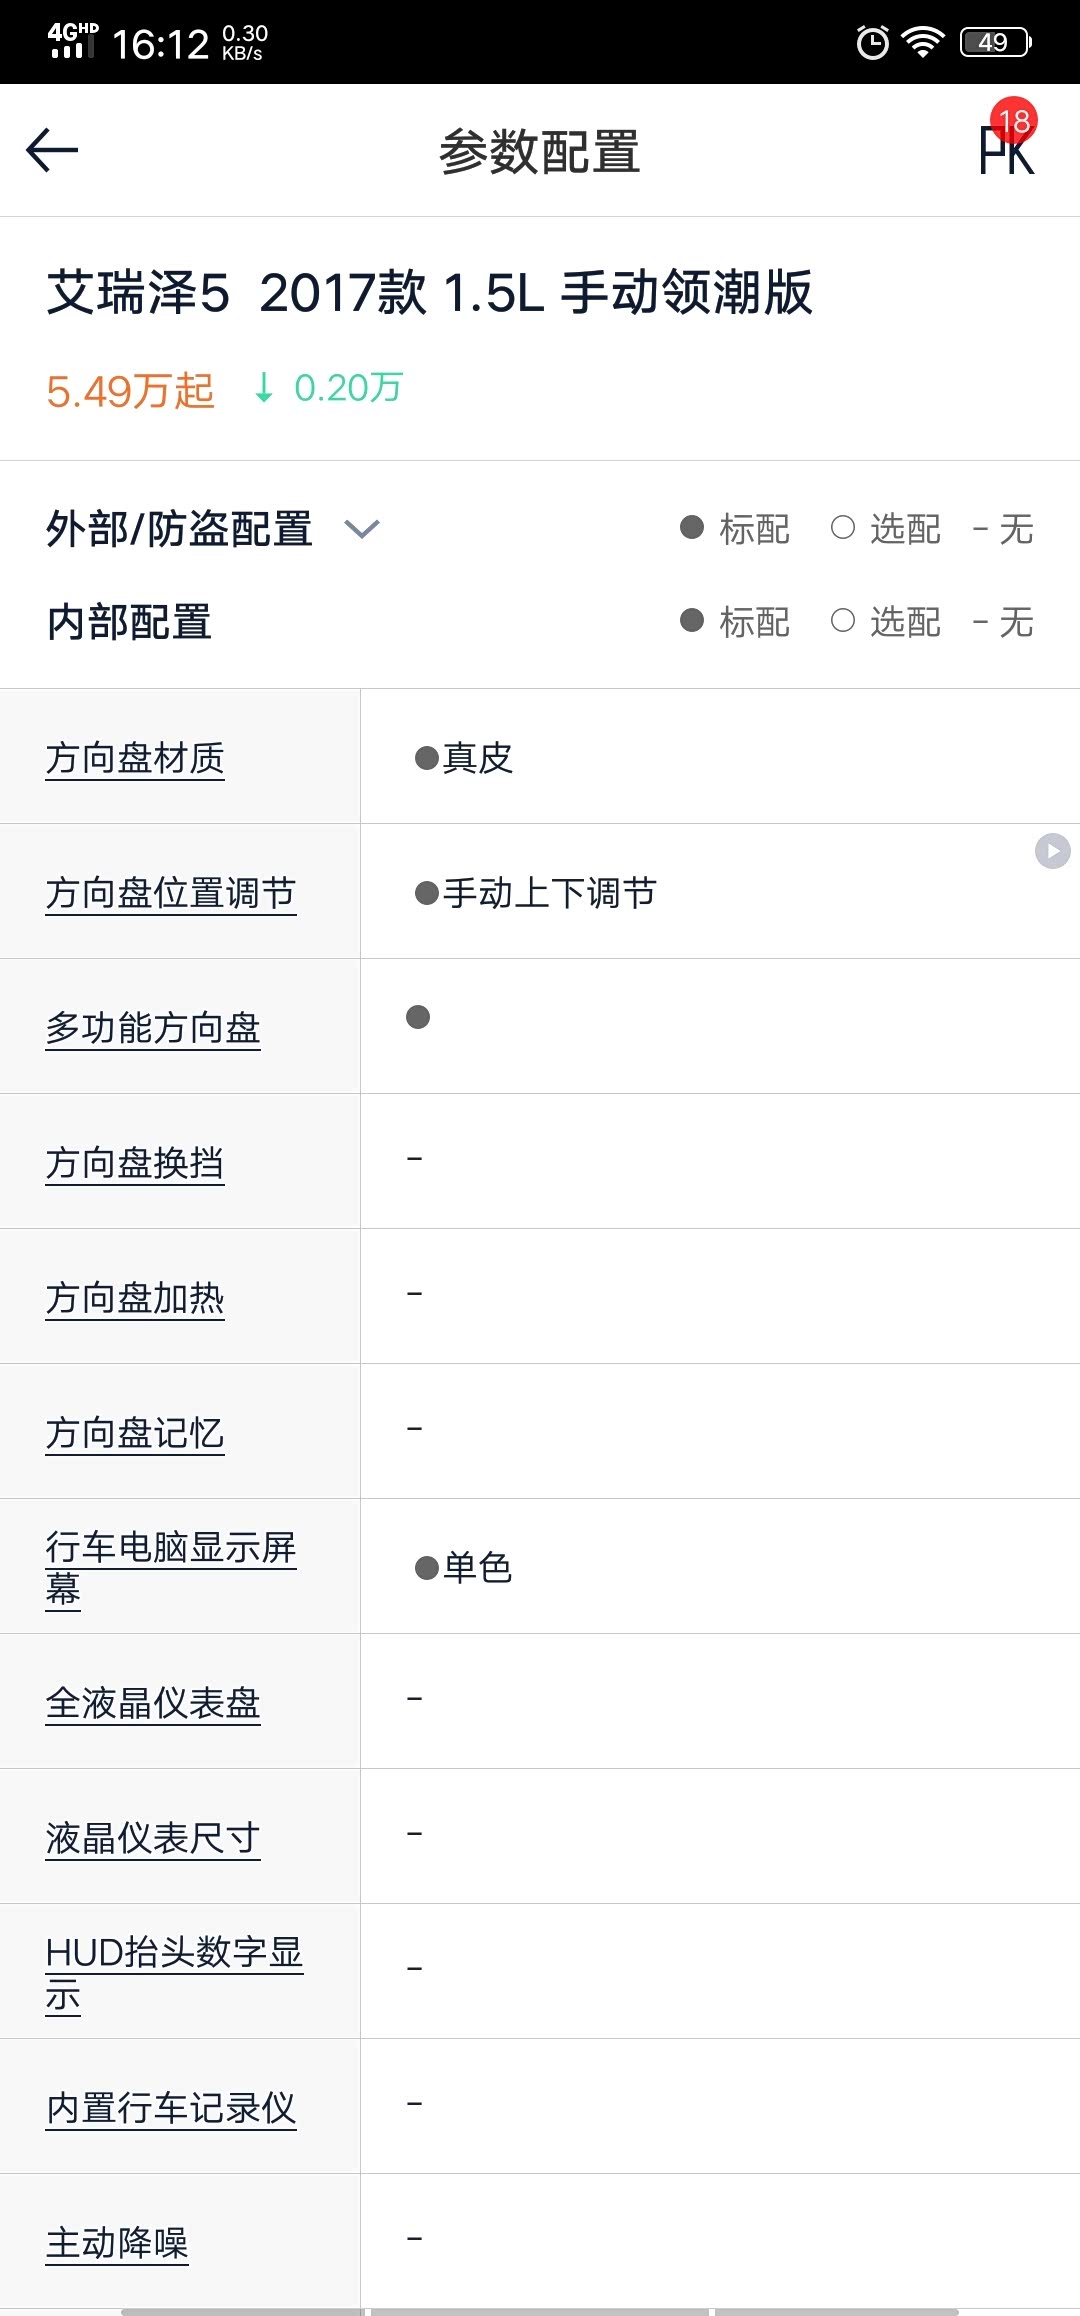
Task: Tap the green price drop arrow
Action: (x=264, y=387)
